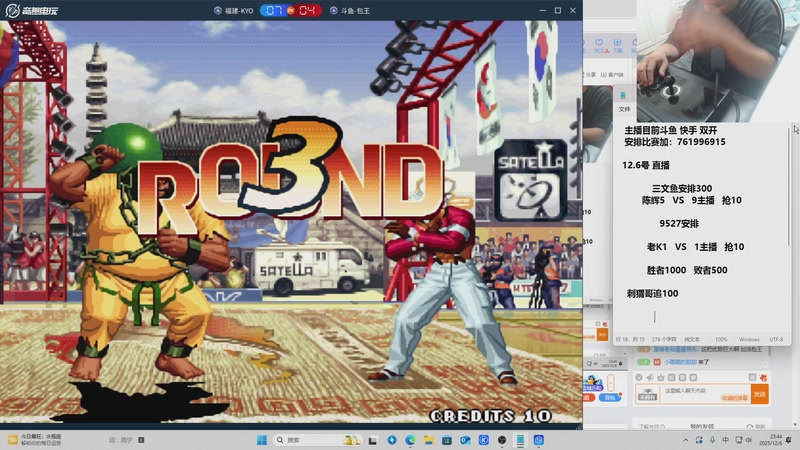Viewport: 800px width, 450px height.
Task: Click the 斗鱼-包王 player name in title bar
Action: click(350, 11)
